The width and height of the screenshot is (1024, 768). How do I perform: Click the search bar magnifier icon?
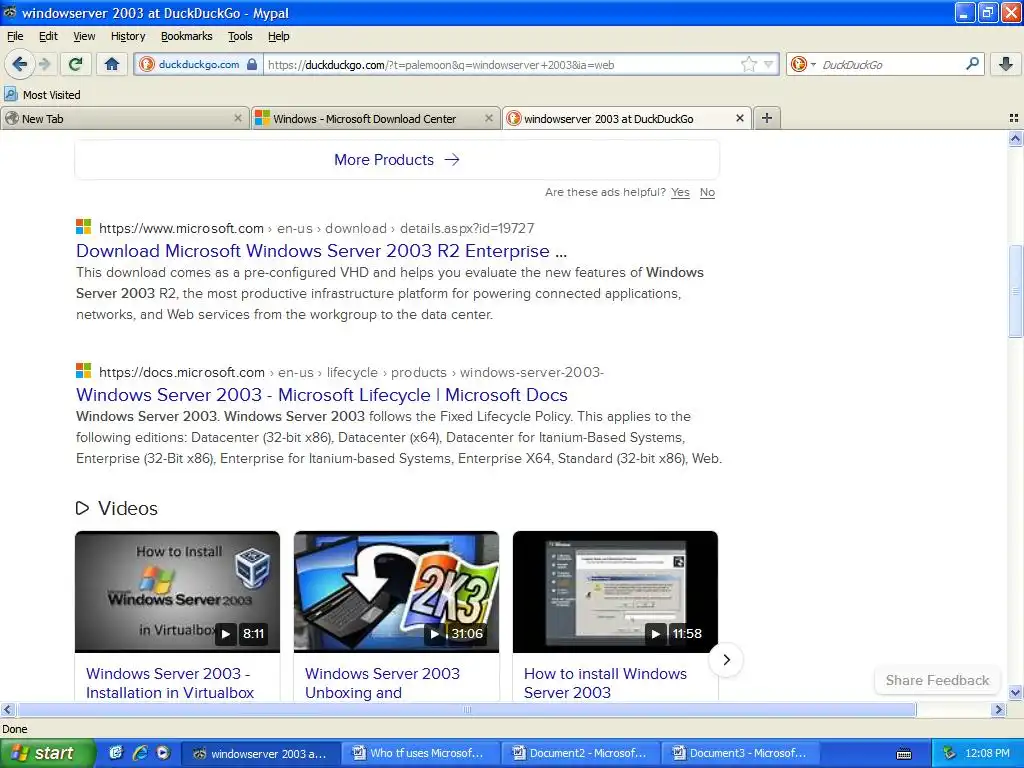click(x=972, y=63)
